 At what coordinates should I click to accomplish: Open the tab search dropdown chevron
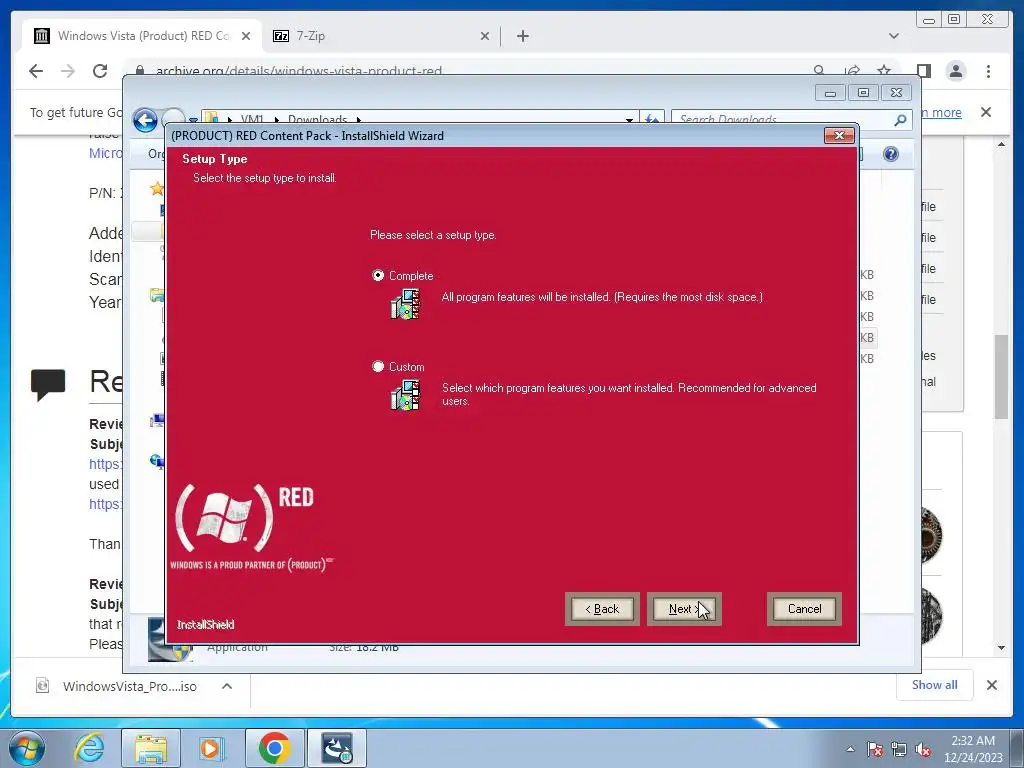(x=894, y=36)
